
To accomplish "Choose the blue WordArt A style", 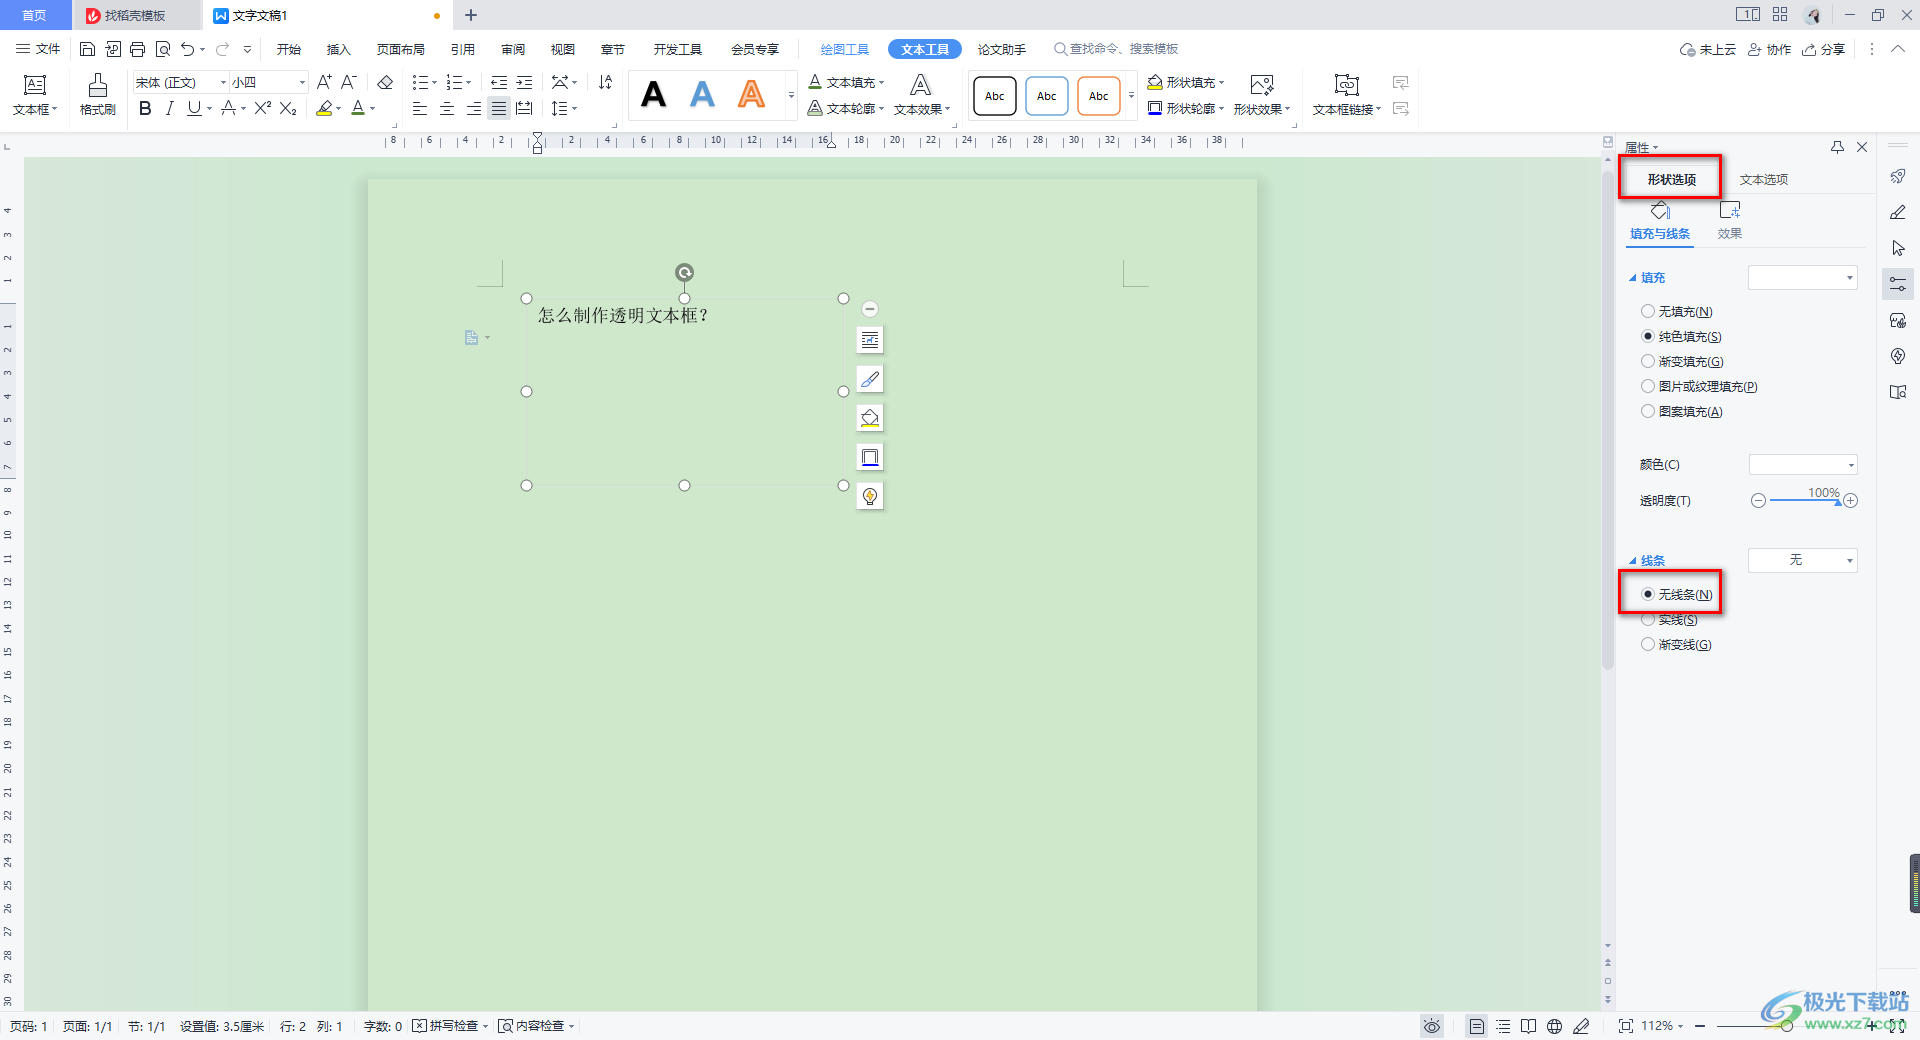I will [703, 95].
